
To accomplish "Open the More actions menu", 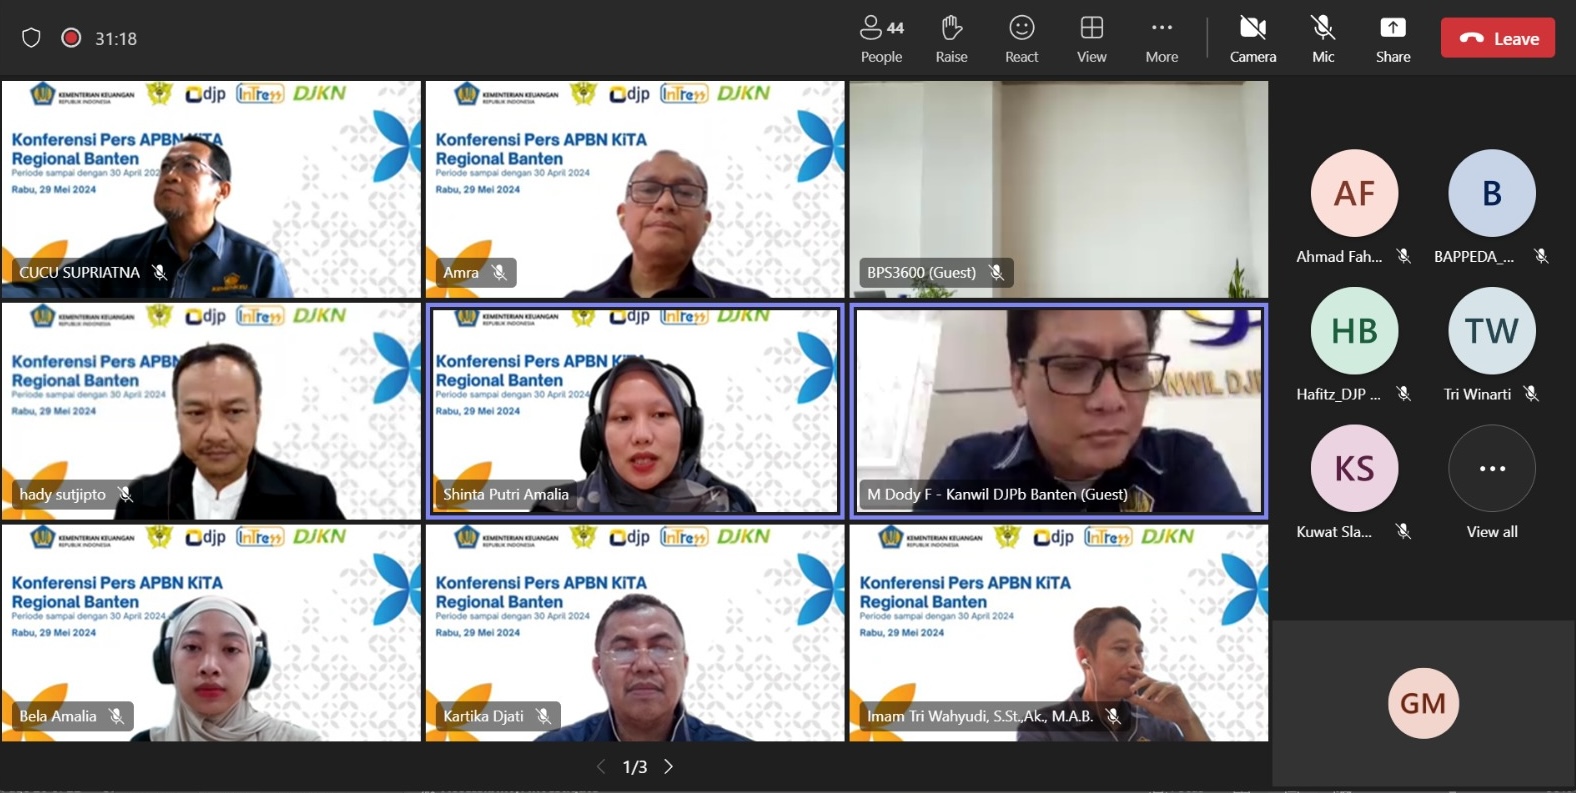I will pyautogui.click(x=1161, y=39).
